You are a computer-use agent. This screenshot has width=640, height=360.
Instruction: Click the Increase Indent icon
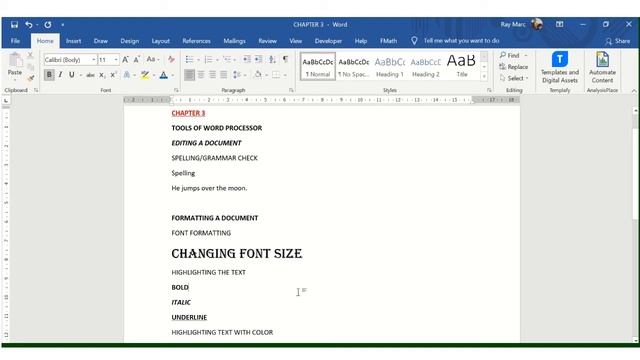point(259,60)
